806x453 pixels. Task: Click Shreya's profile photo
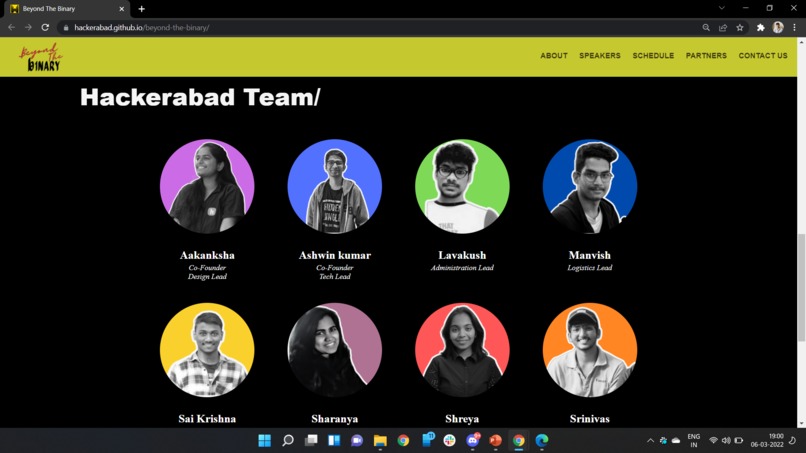(x=462, y=350)
